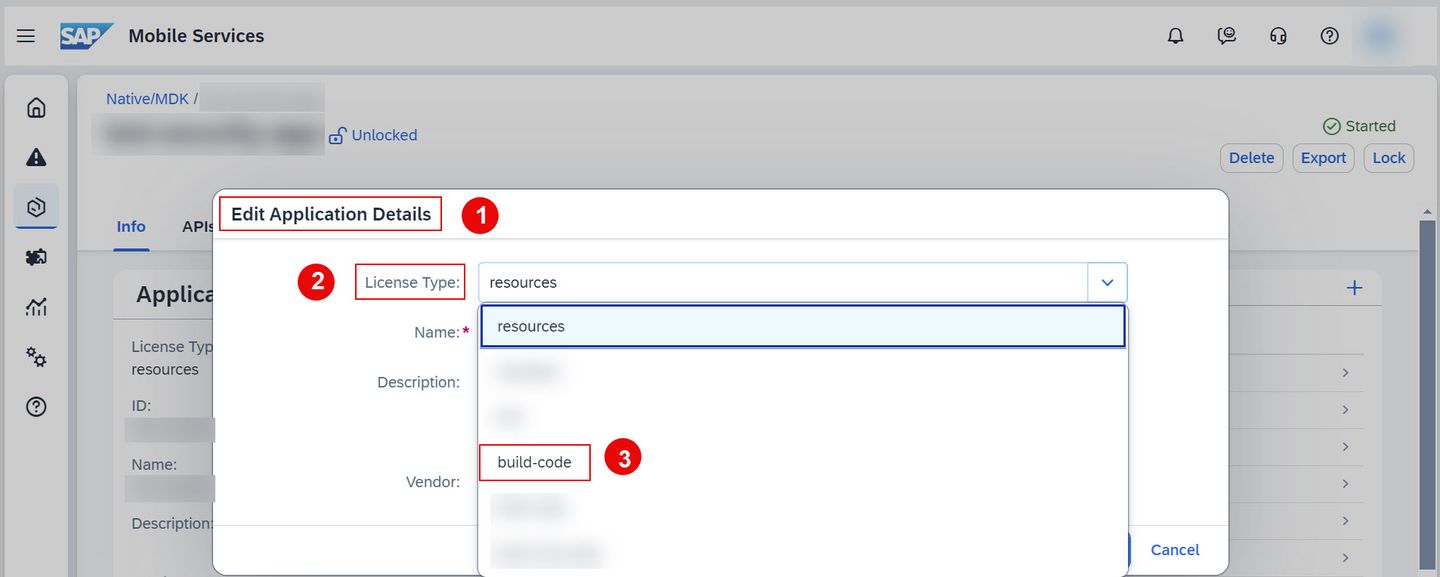1440x577 pixels.
Task: Open the feedback chat icon
Action: pos(1227,36)
